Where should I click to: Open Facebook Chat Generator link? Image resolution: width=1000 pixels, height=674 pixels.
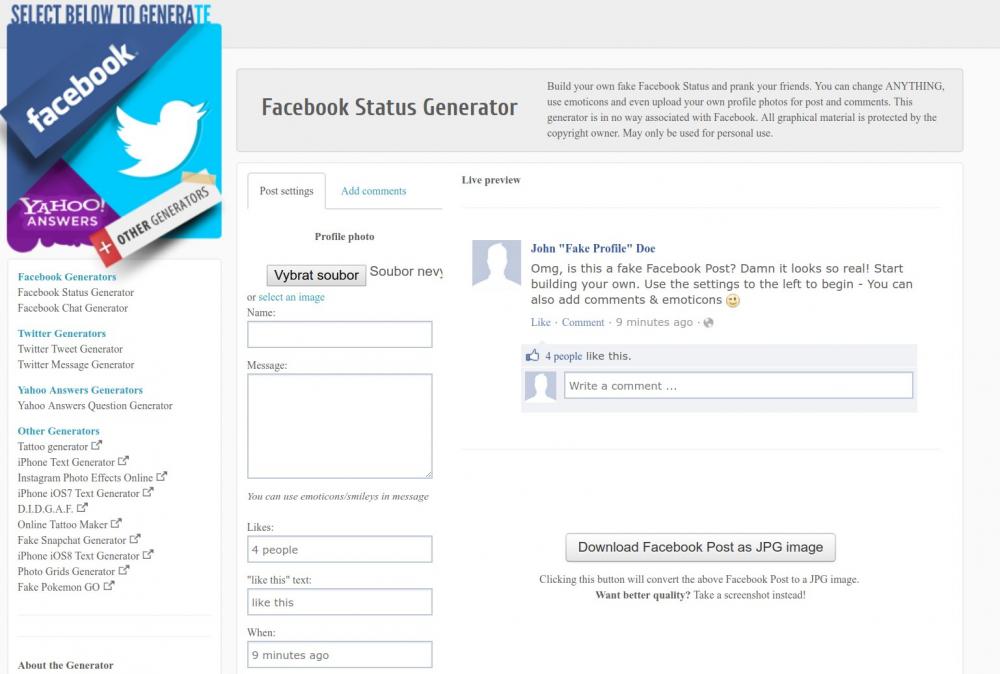73,308
